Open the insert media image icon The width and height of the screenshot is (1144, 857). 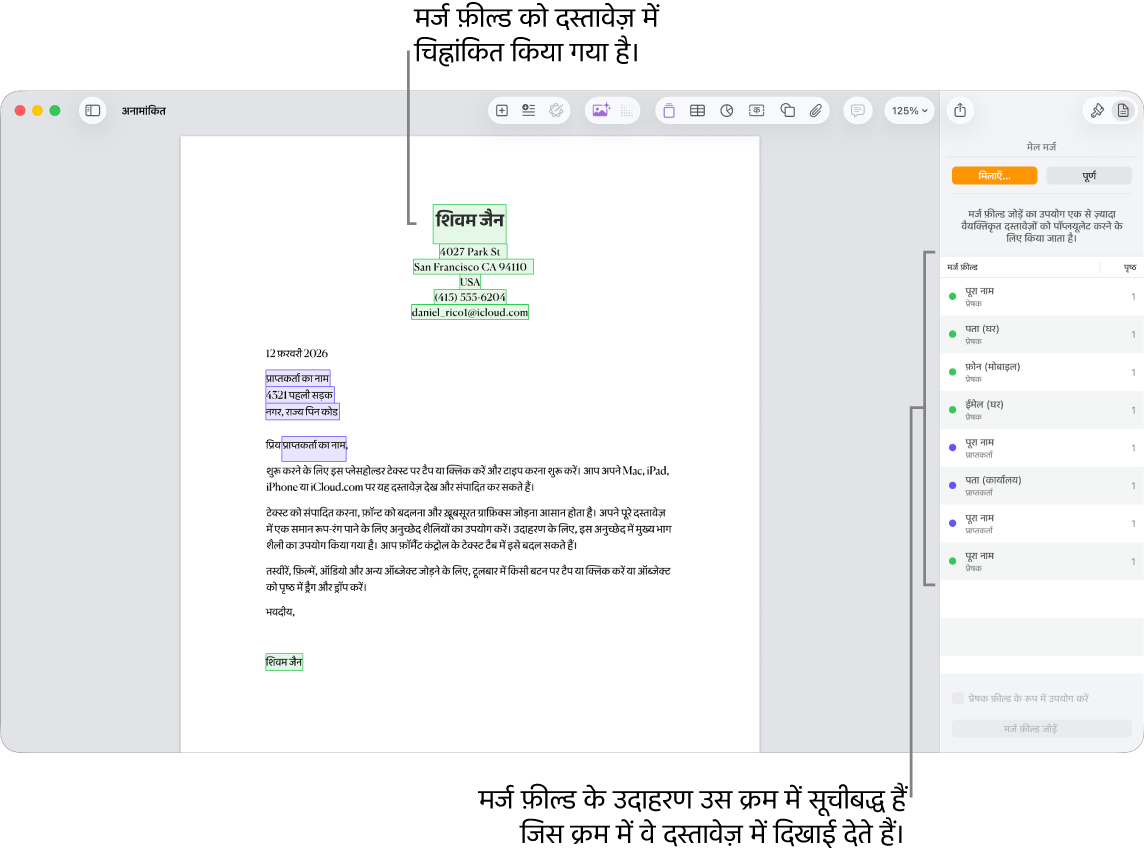click(600, 111)
